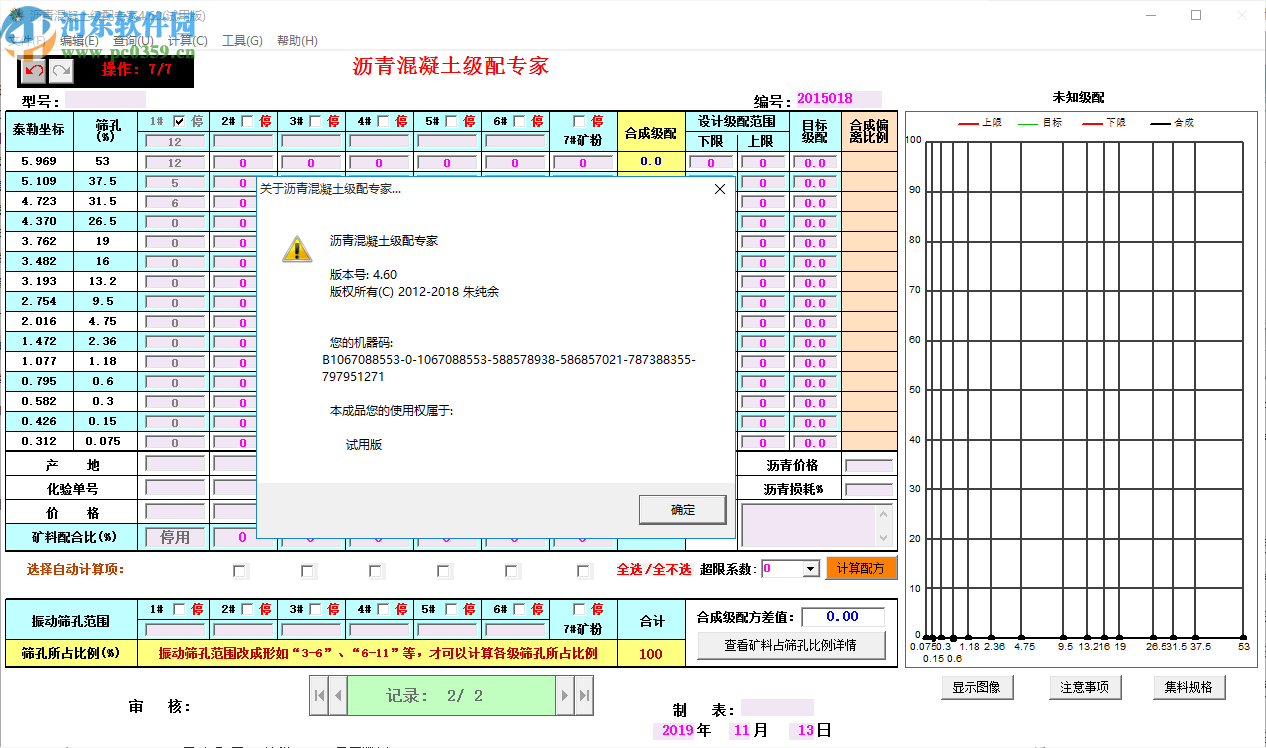Advance to the next record arrow icon
The image size is (1266, 748).
tap(565, 695)
